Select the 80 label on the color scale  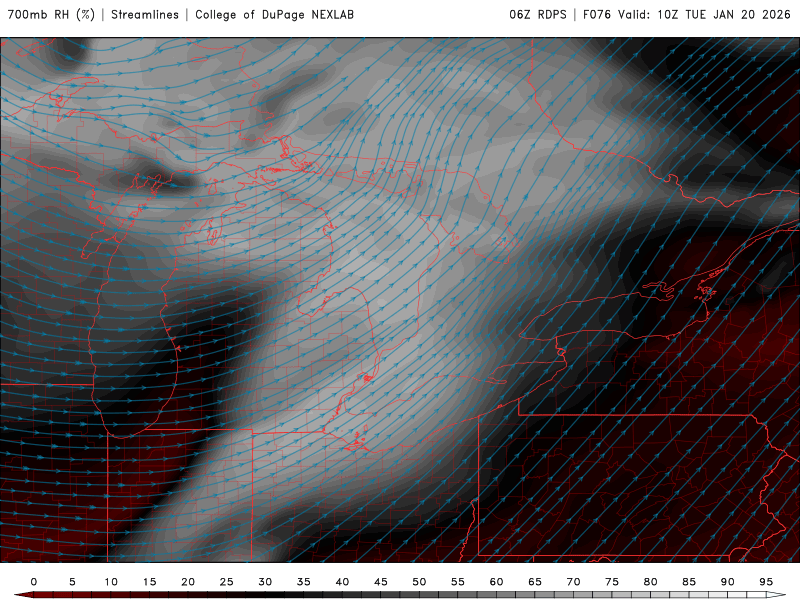pyautogui.click(x=651, y=582)
